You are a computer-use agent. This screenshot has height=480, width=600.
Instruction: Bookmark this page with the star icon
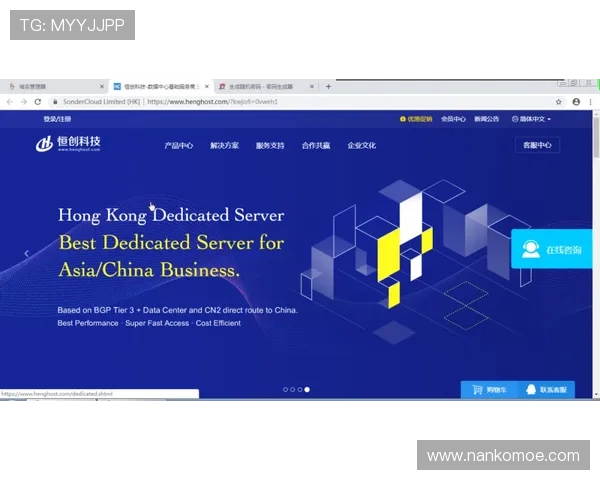[x=559, y=102]
